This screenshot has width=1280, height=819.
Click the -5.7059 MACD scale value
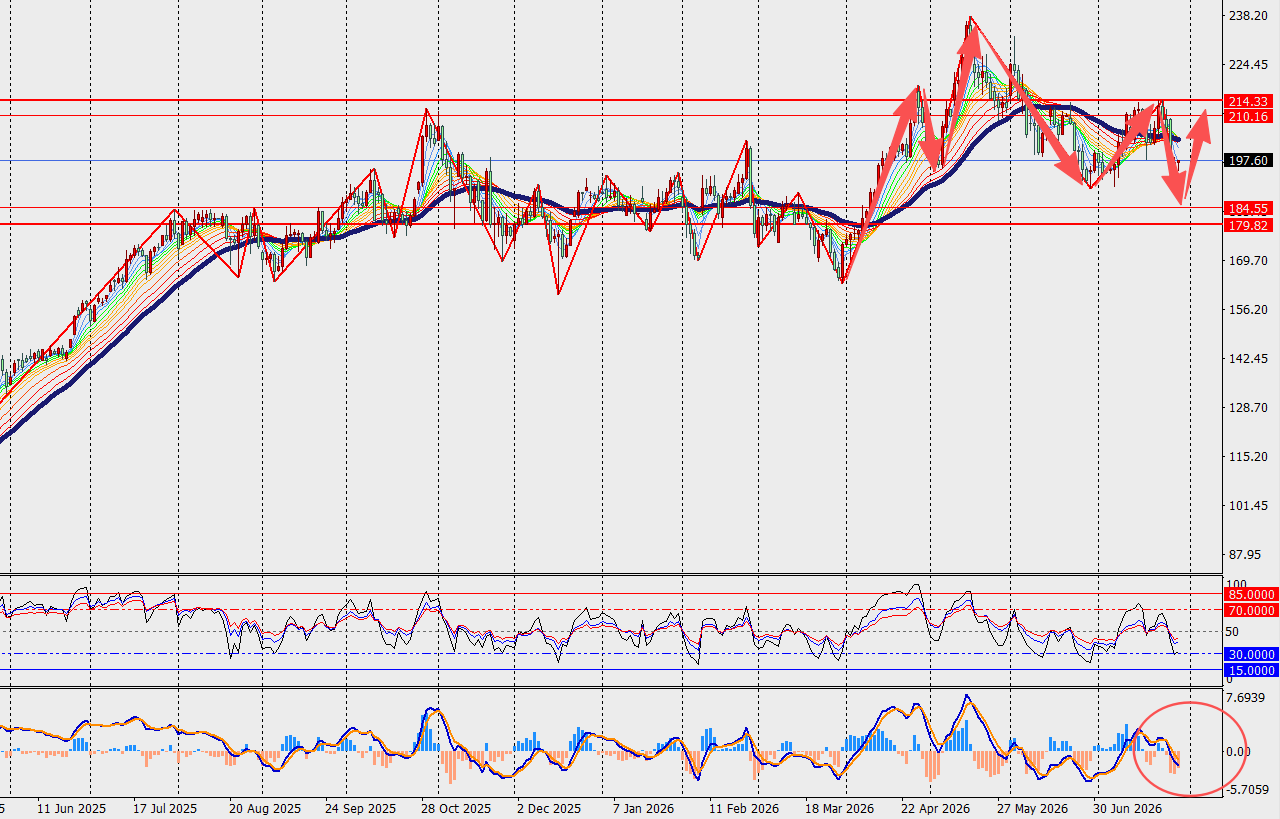pos(1248,790)
